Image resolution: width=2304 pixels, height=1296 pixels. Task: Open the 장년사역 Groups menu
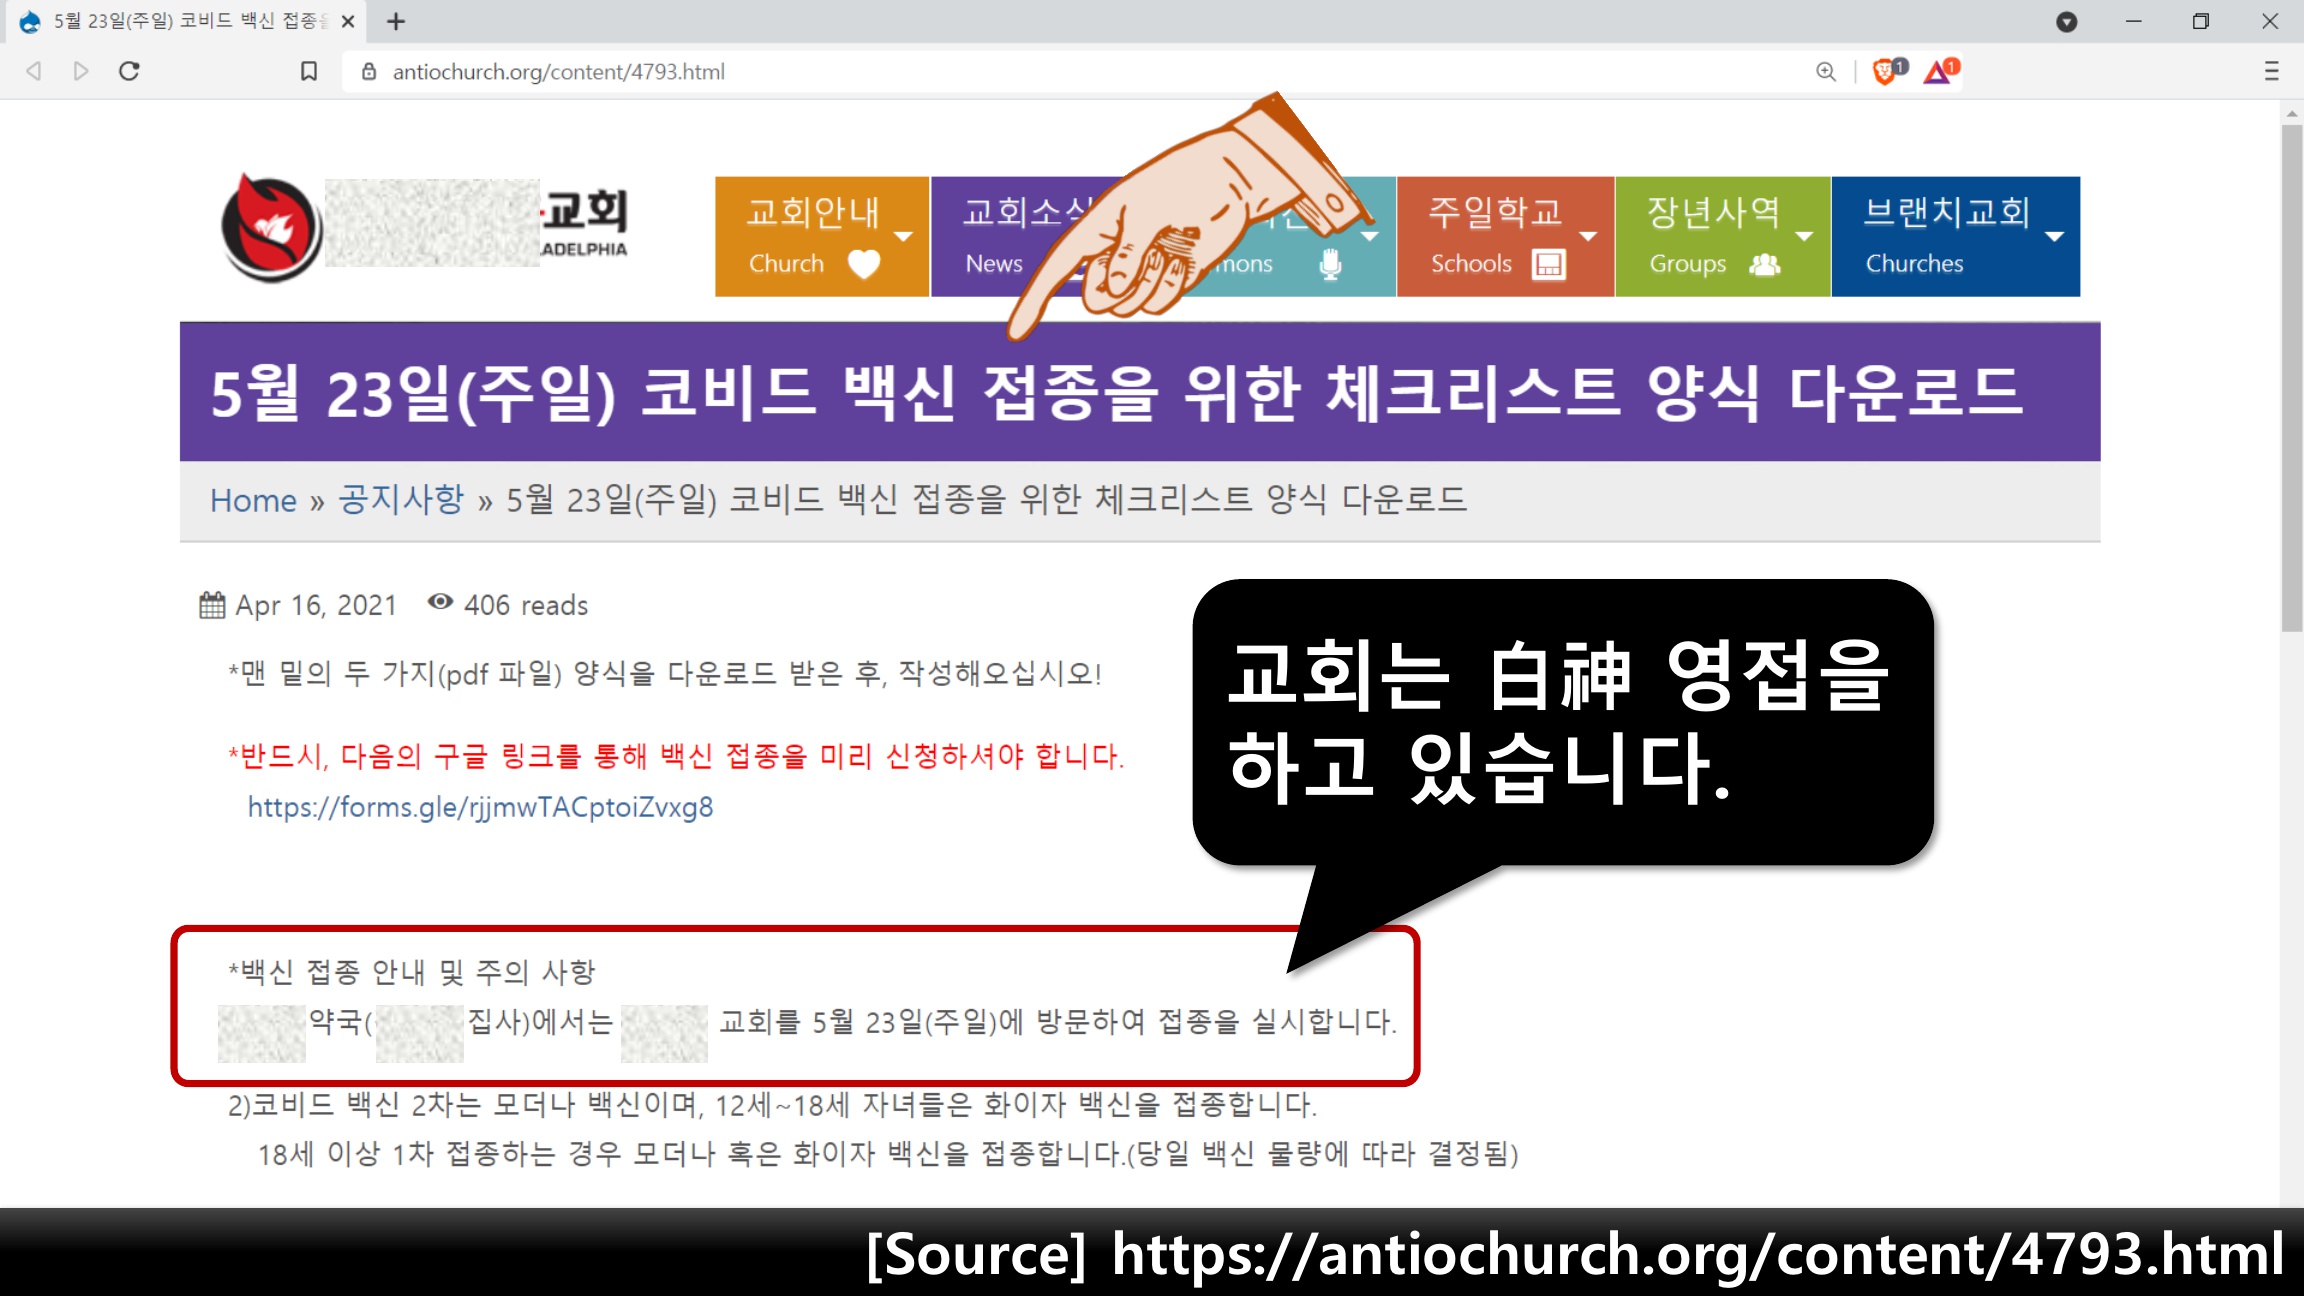click(1722, 236)
